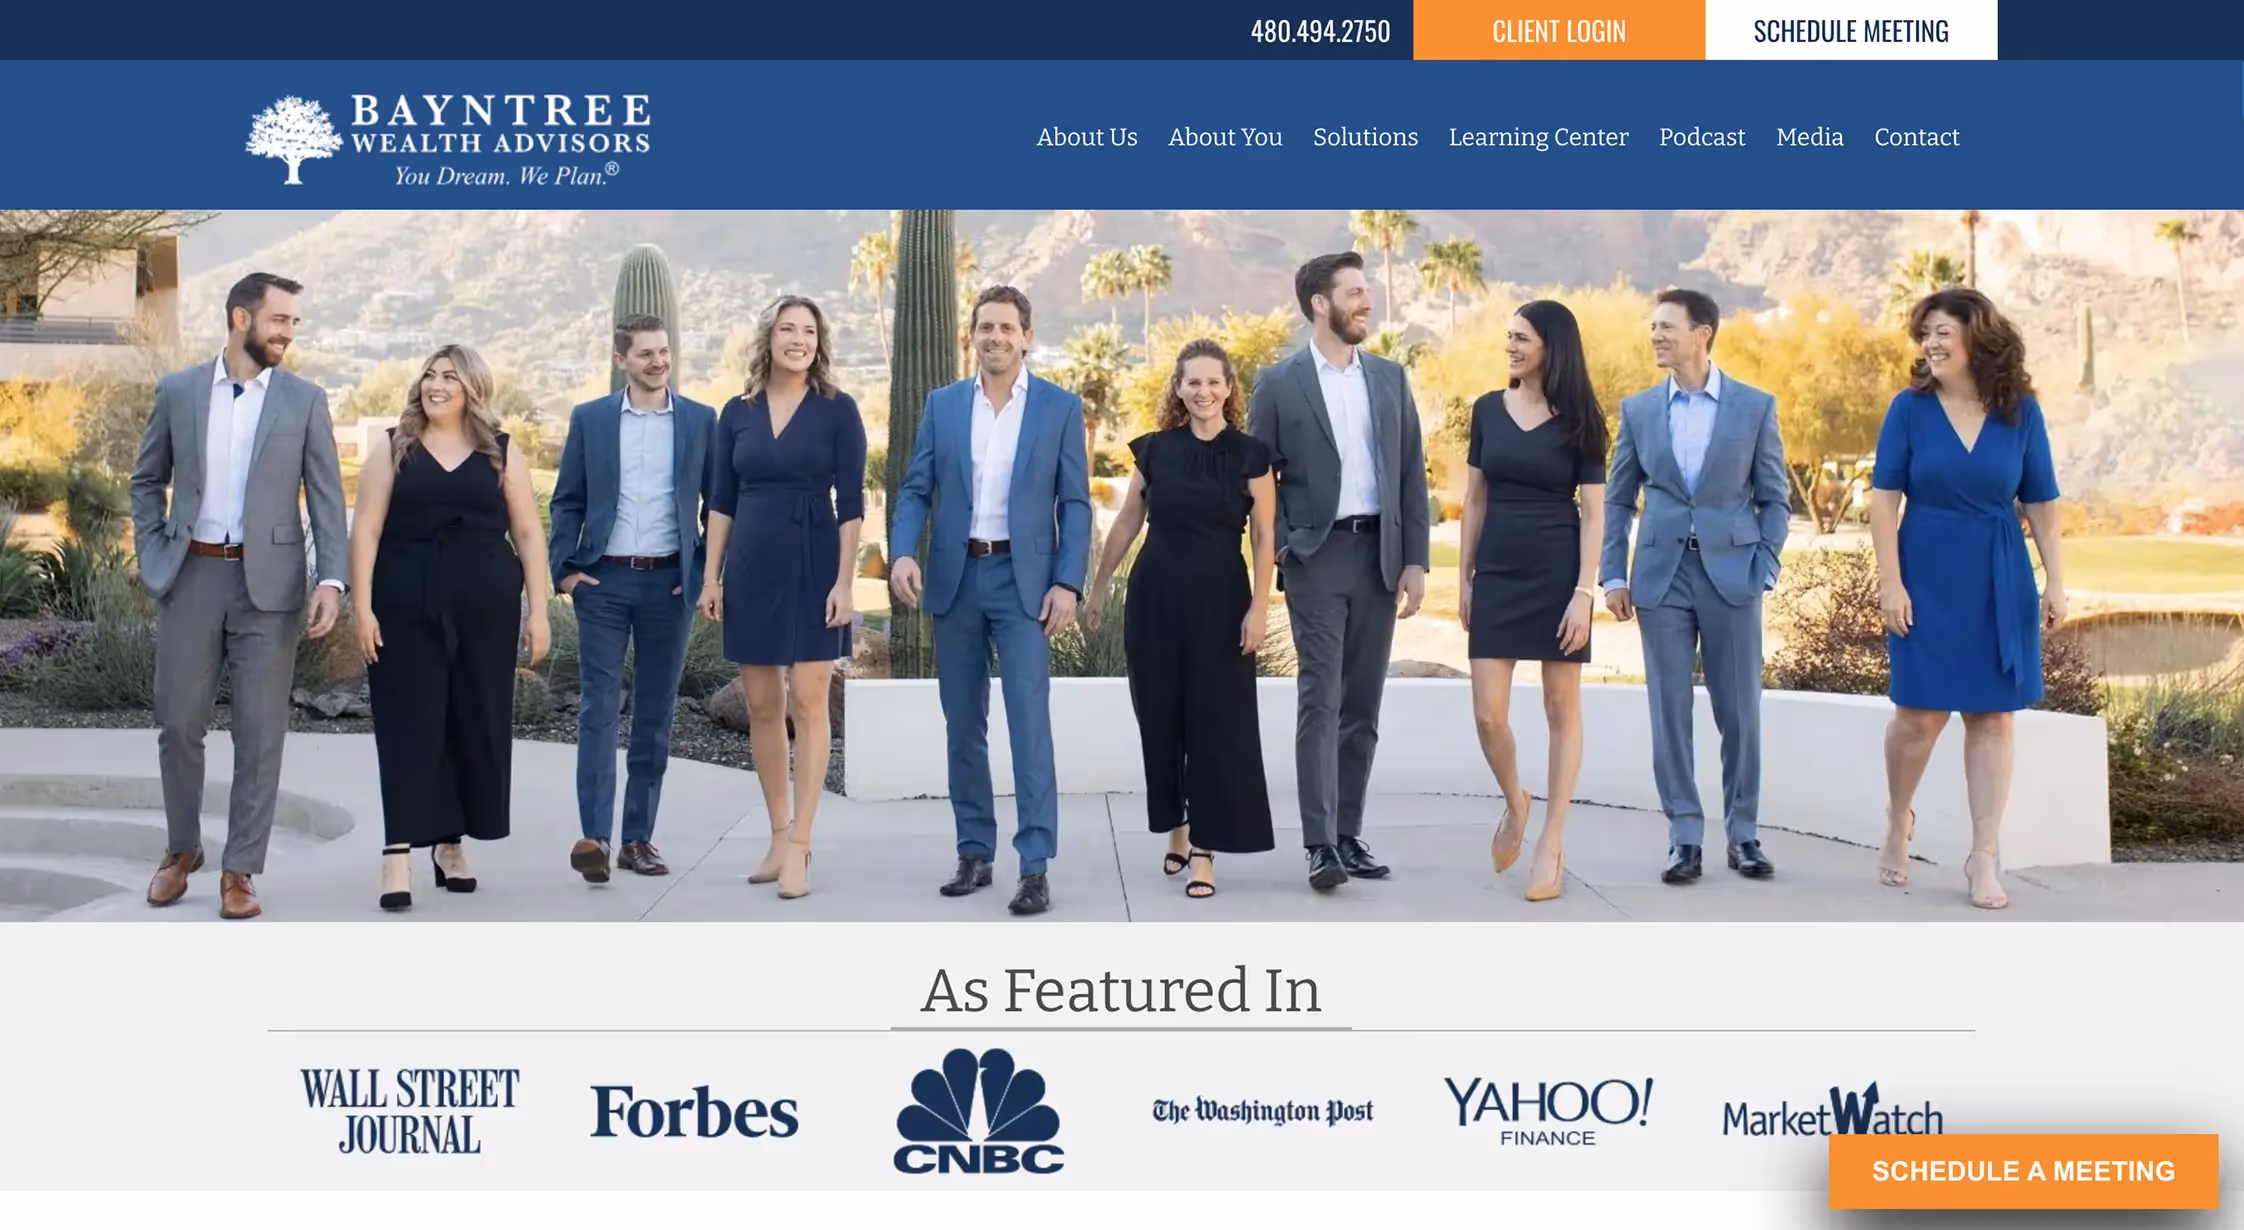Click the As Featured In heading
This screenshot has height=1230, width=2244.
tap(1121, 991)
